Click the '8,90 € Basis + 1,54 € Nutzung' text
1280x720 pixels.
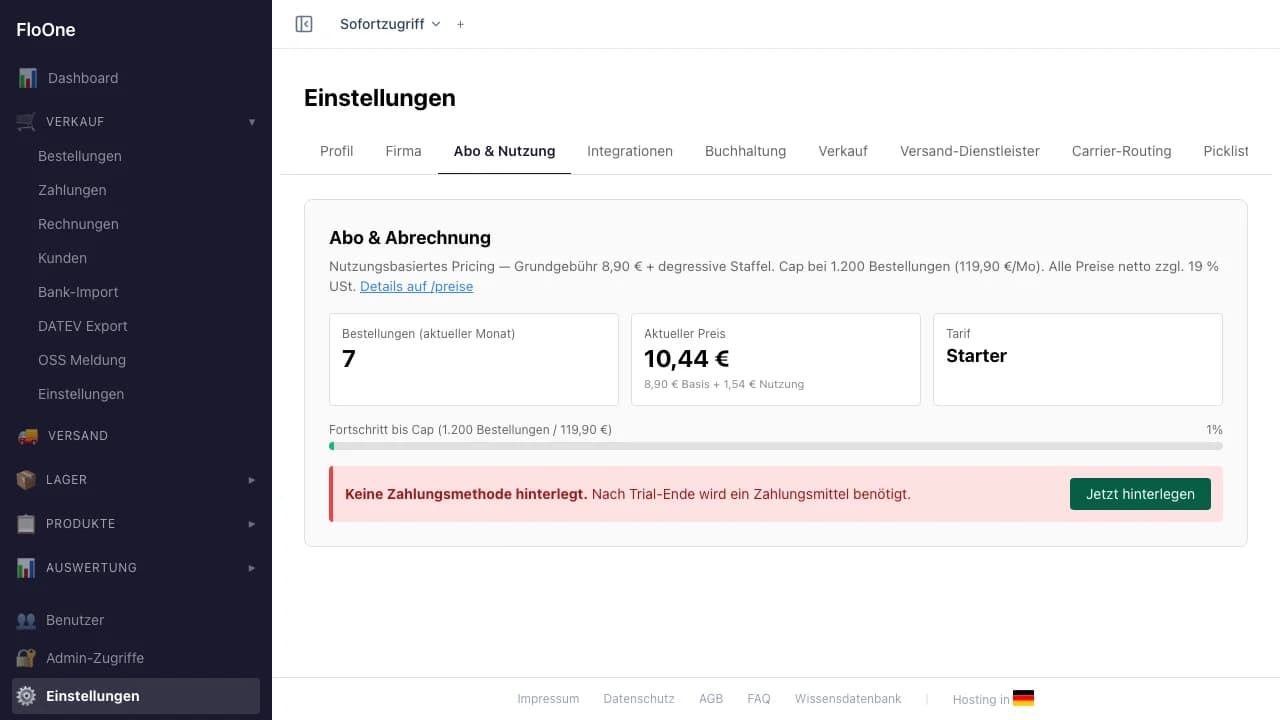pos(724,384)
